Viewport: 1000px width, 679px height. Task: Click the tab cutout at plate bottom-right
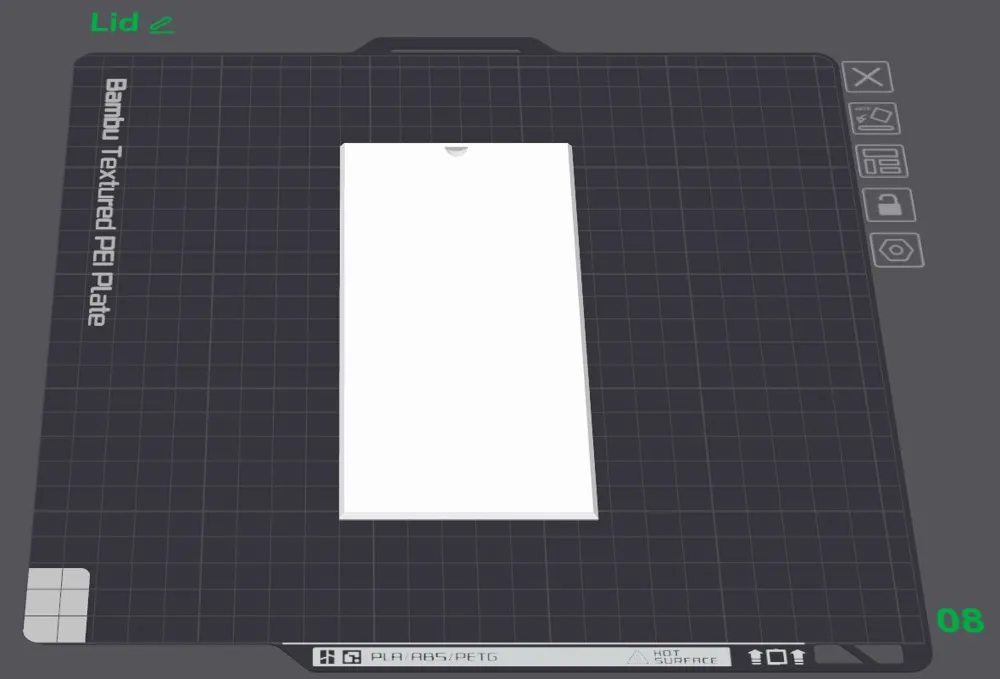pos(858,654)
